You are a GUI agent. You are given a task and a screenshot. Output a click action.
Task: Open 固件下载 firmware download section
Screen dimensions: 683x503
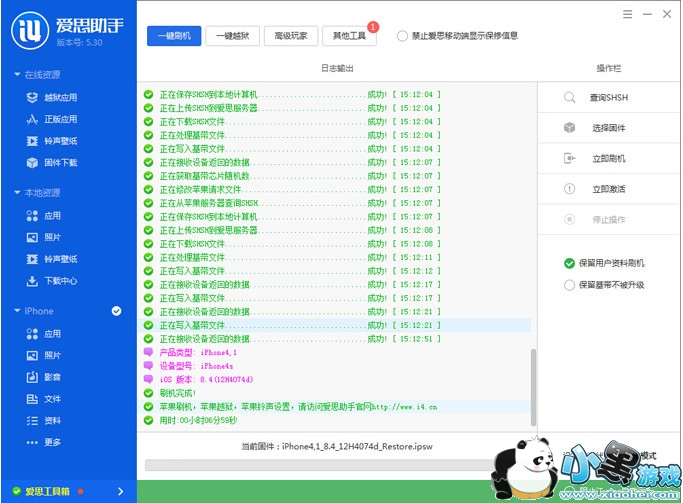(60, 162)
